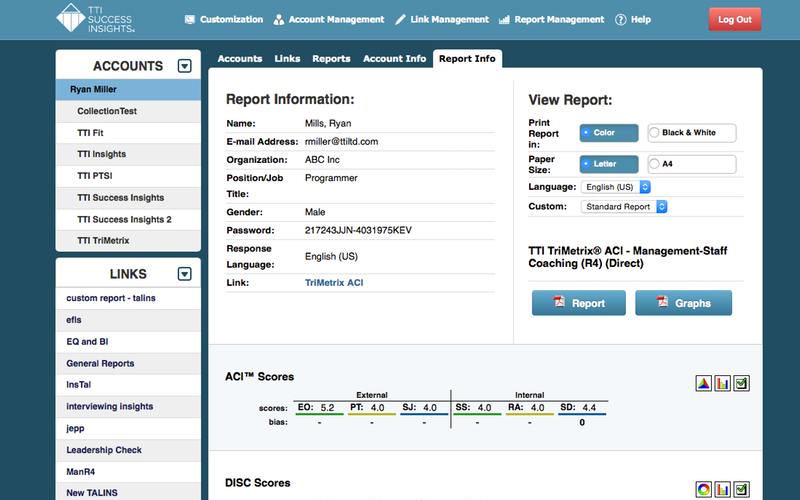Viewport: 800px width, 500px height.
Task: Click the PDF icon on Report button
Action: (x=559, y=302)
